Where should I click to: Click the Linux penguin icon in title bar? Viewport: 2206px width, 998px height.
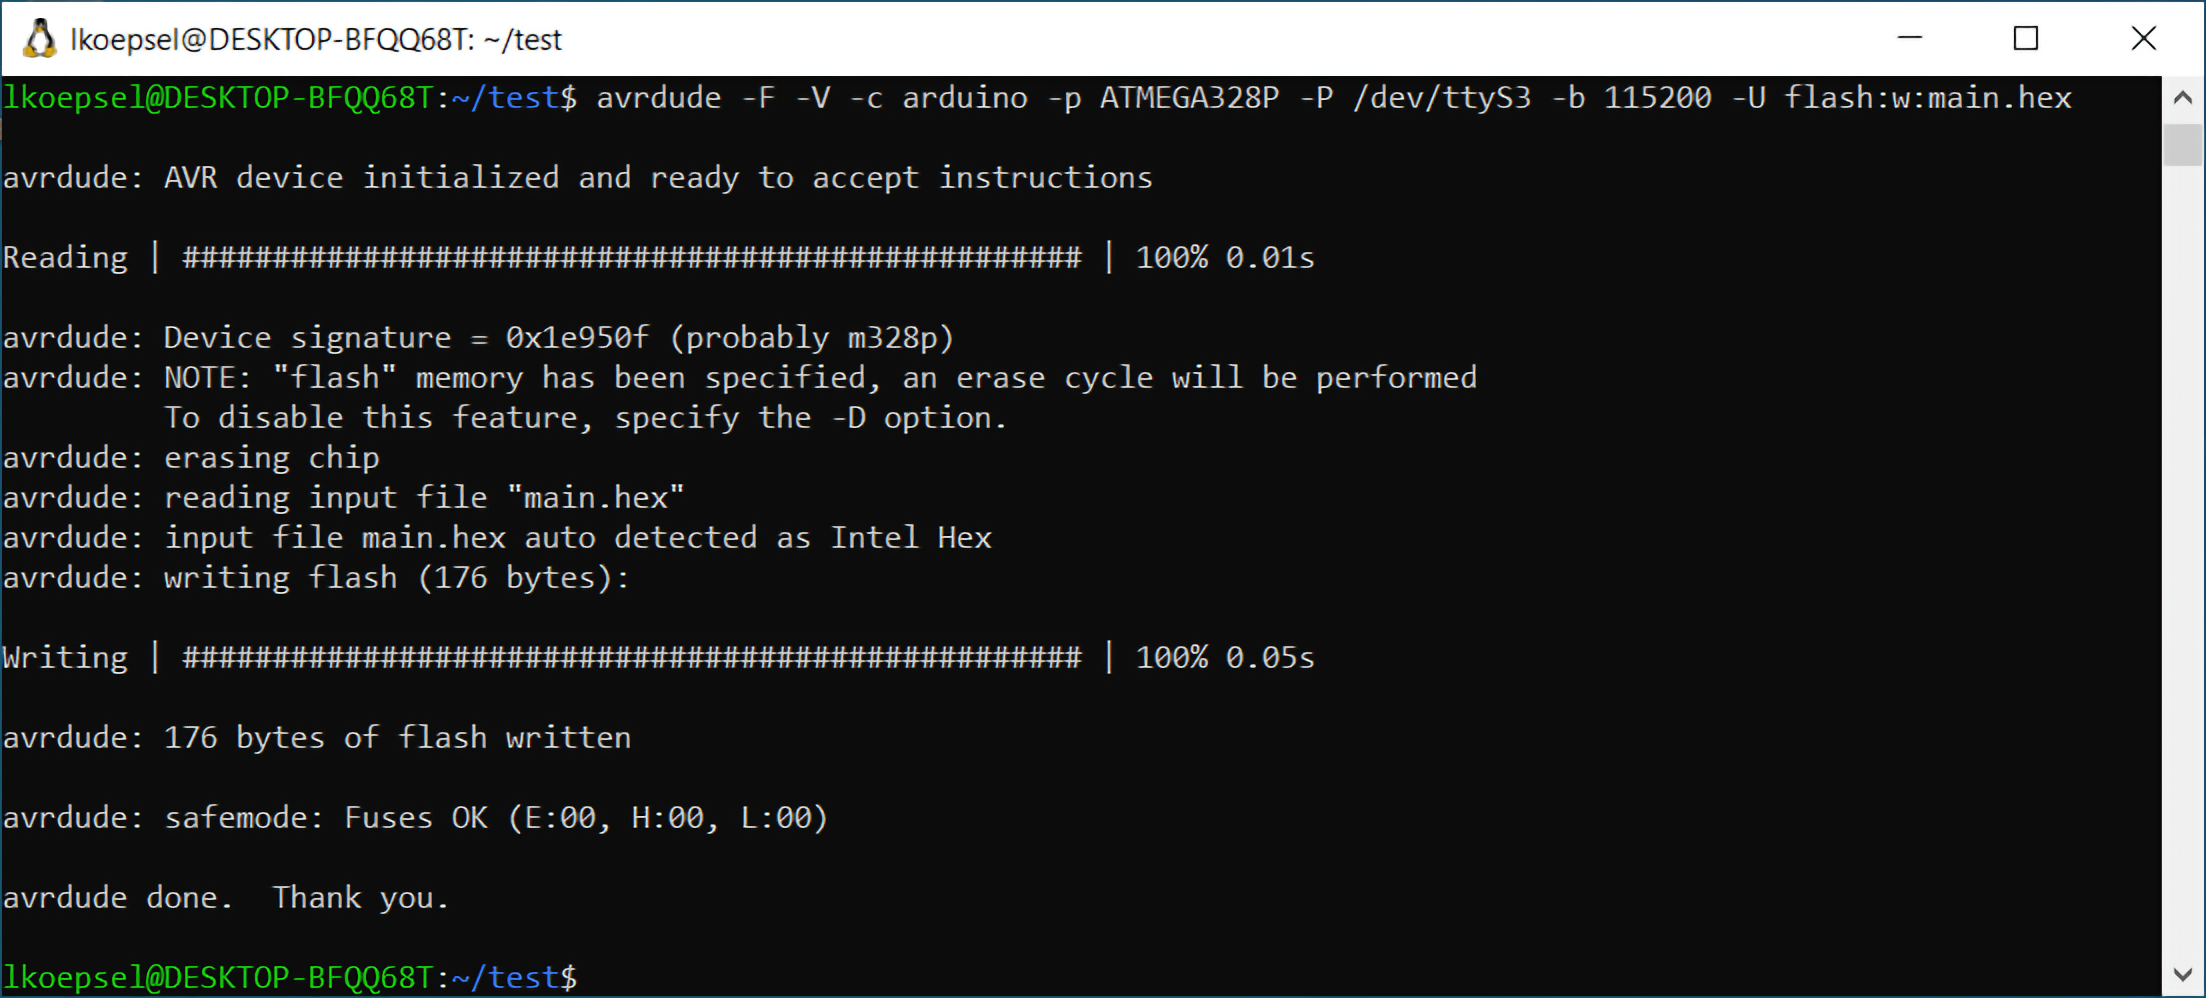point(39,39)
